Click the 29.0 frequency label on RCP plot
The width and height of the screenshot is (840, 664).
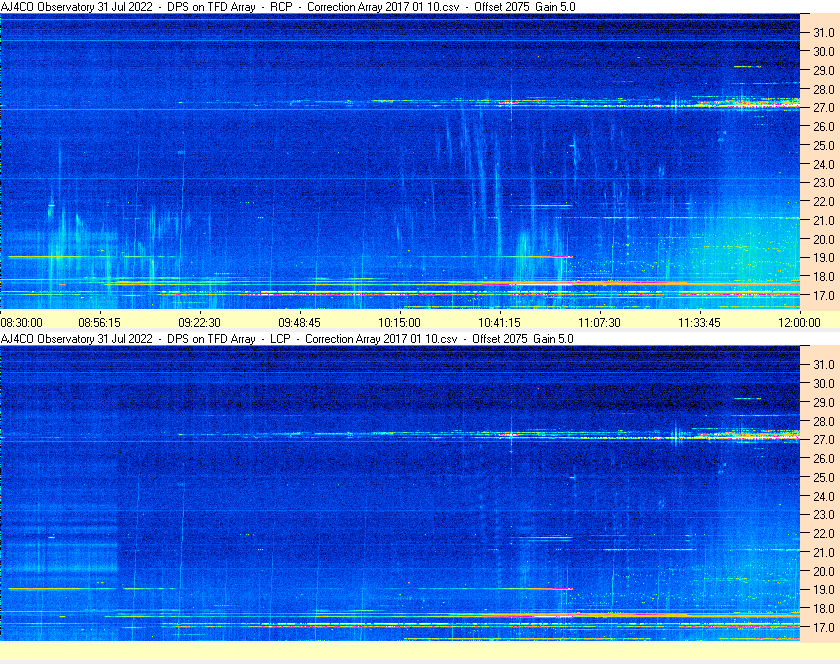824,70
